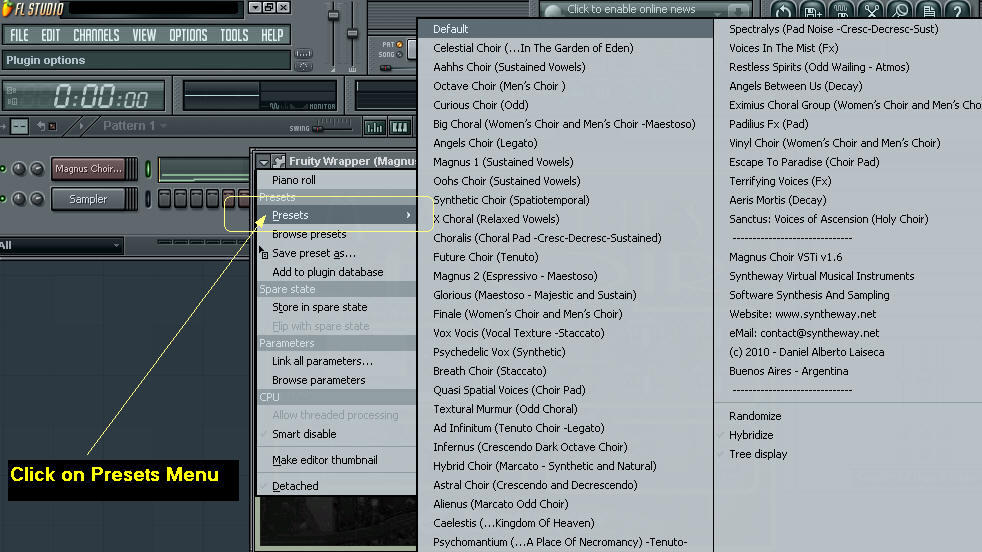Choose Randomize in presets list
This screenshot has width=982, height=552.
(755, 416)
